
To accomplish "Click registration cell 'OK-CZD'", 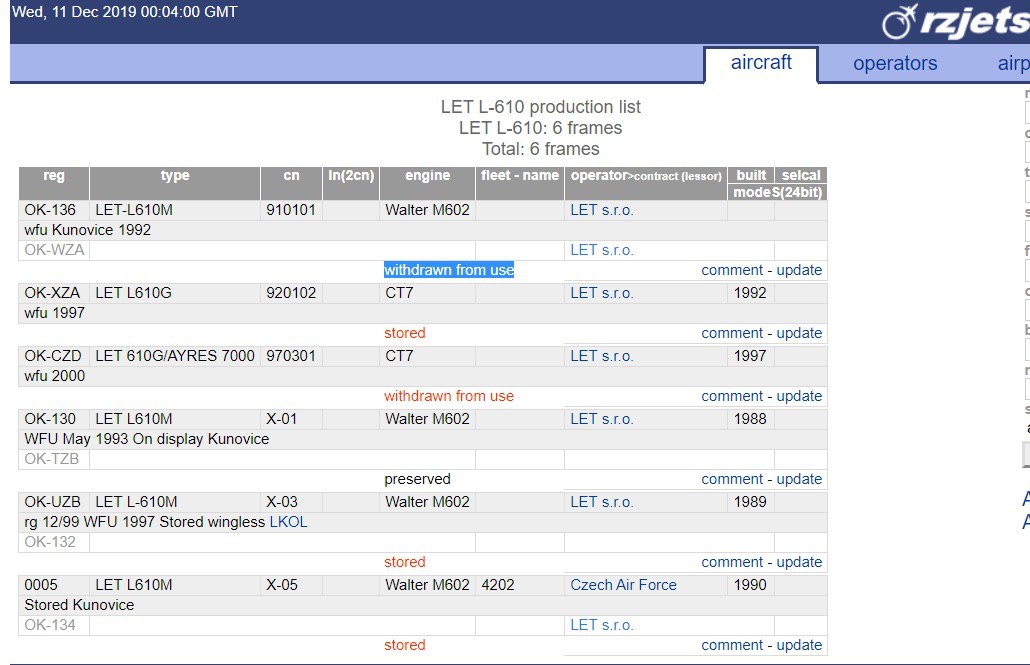I will [53, 356].
